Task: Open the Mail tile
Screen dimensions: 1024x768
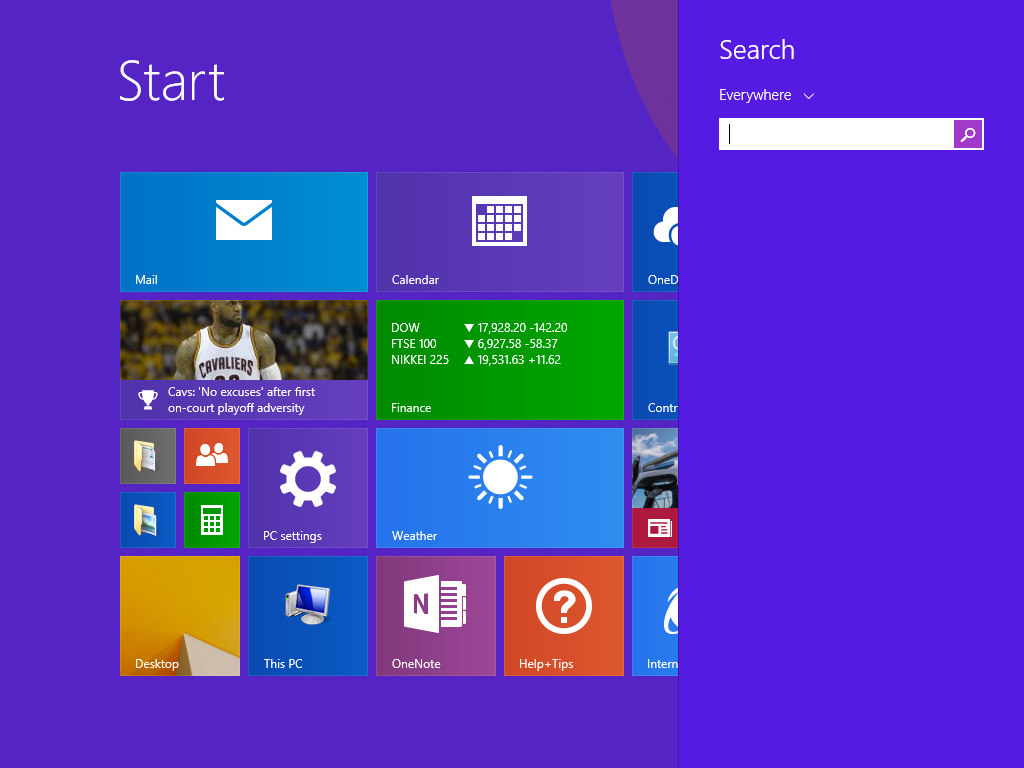Action: coord(244,232)
